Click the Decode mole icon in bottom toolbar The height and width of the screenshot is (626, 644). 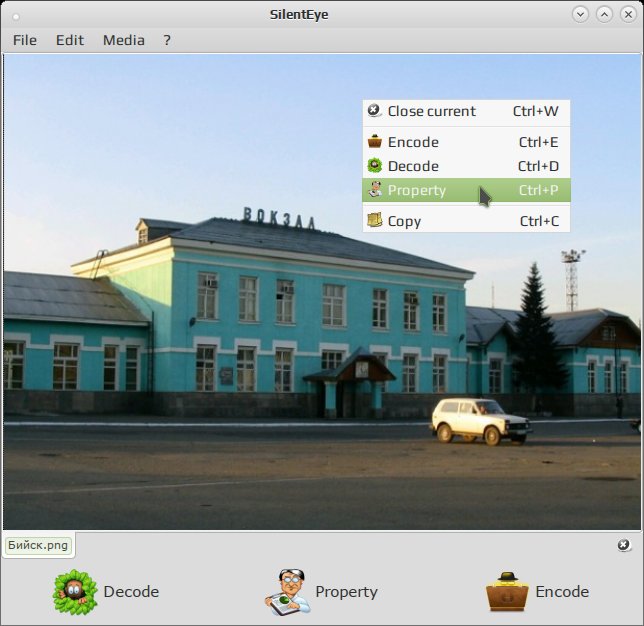(75, 592)
